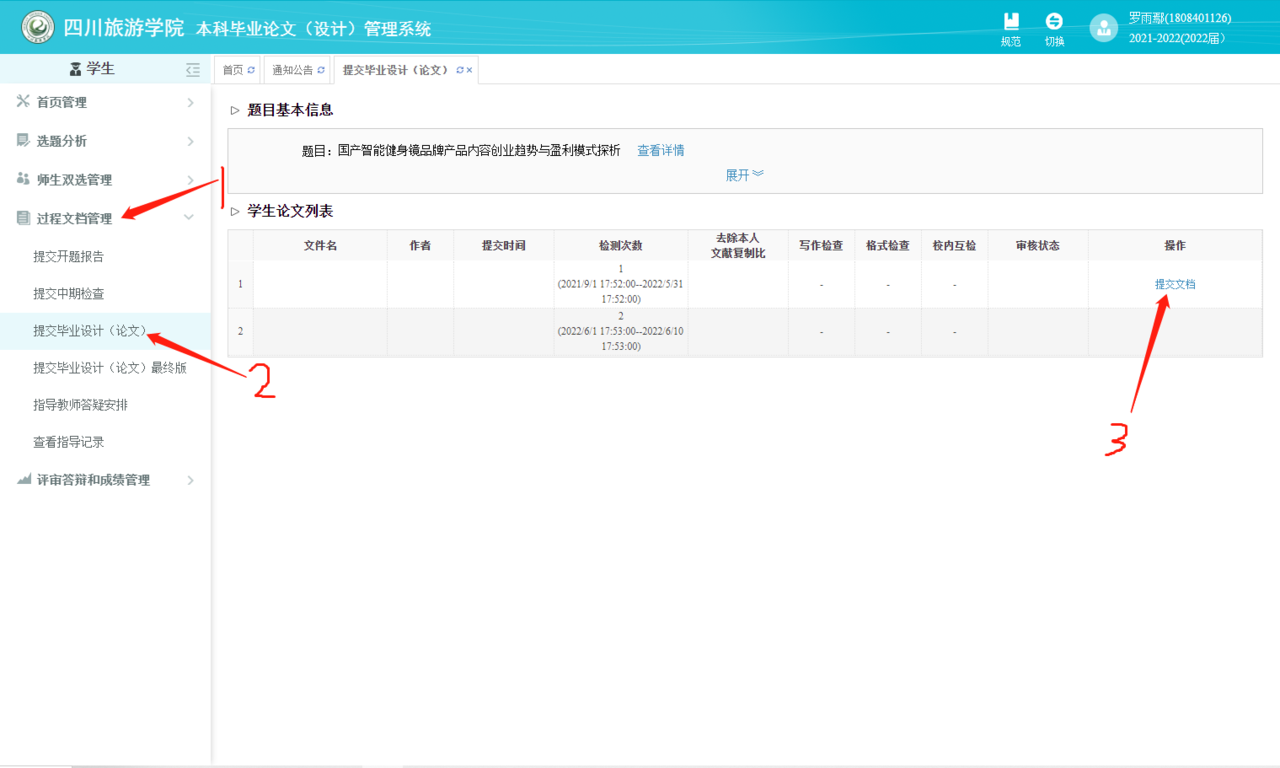Click the 检测次数 column header

[621, 246]
